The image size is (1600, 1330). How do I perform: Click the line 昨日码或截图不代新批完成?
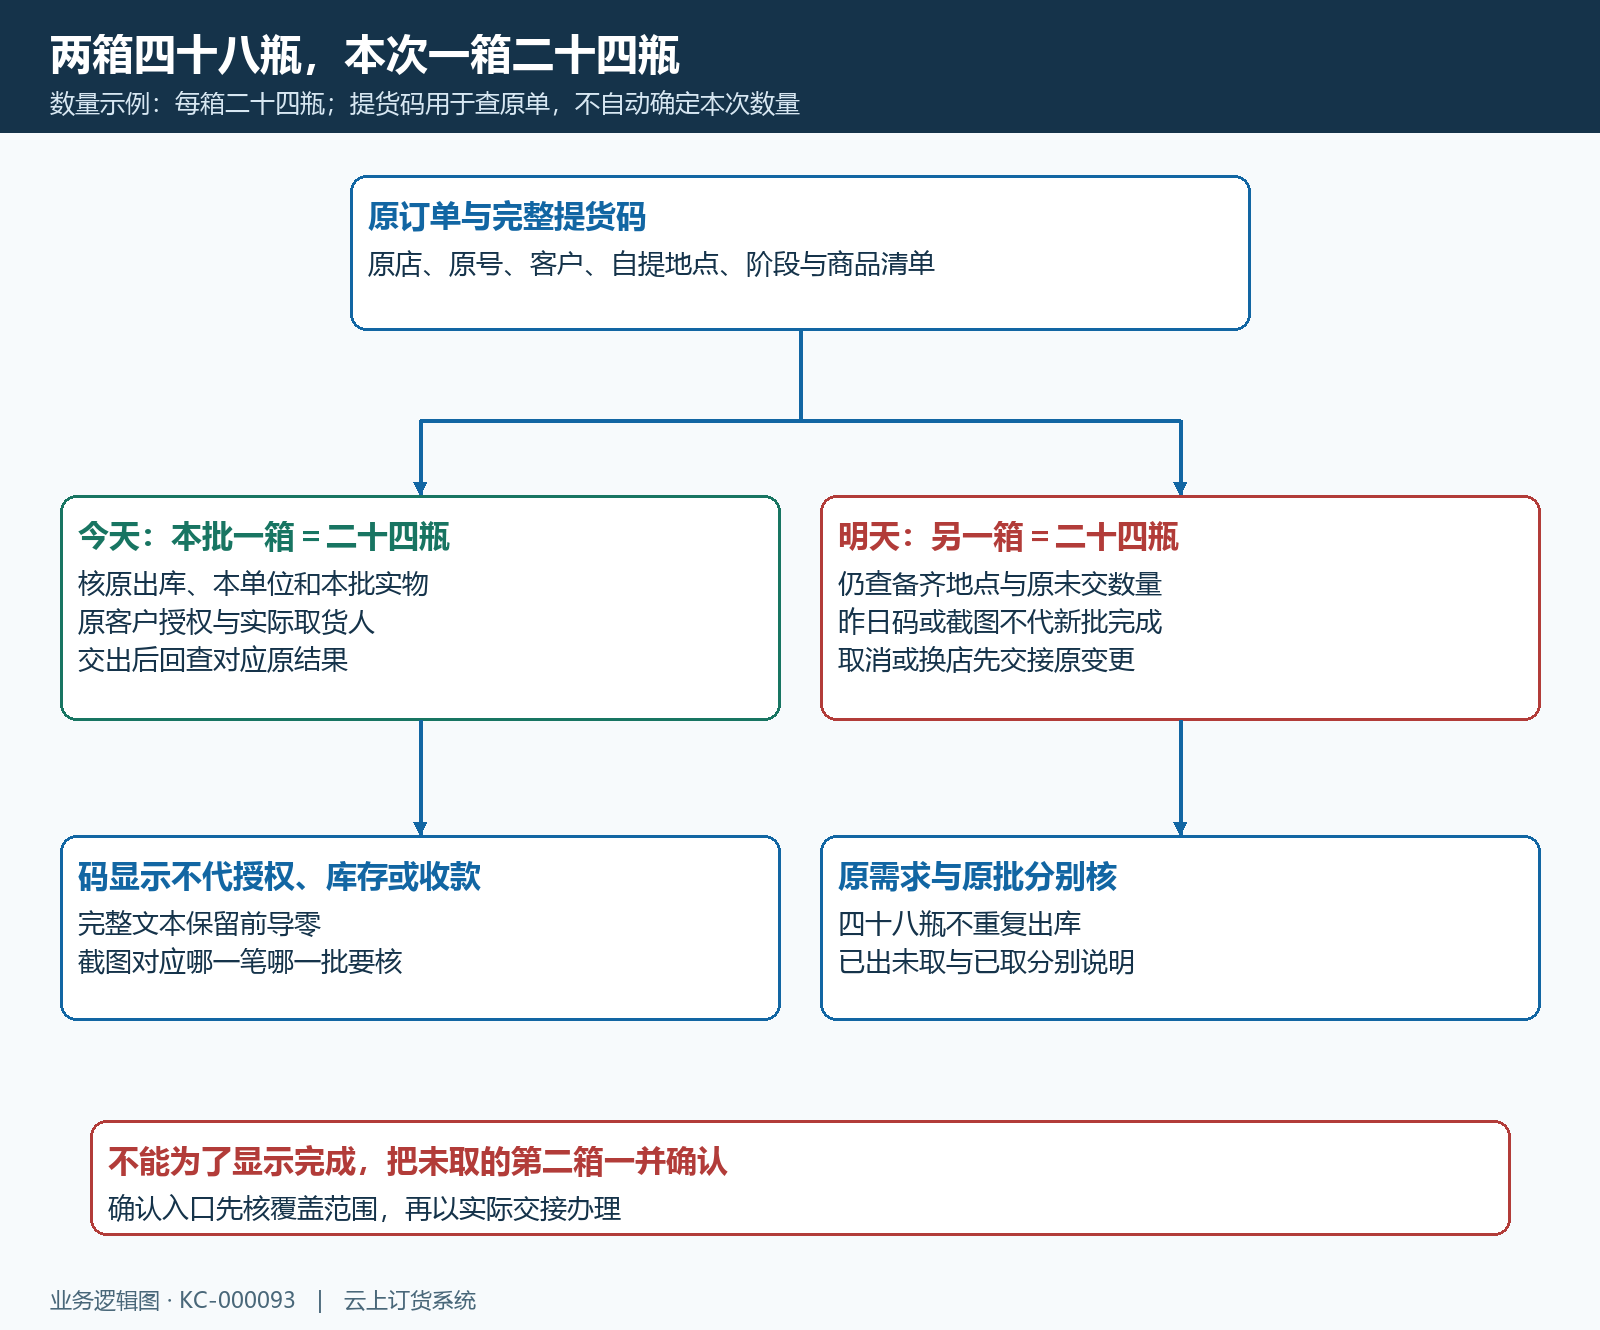click(x=1000, y=622)
